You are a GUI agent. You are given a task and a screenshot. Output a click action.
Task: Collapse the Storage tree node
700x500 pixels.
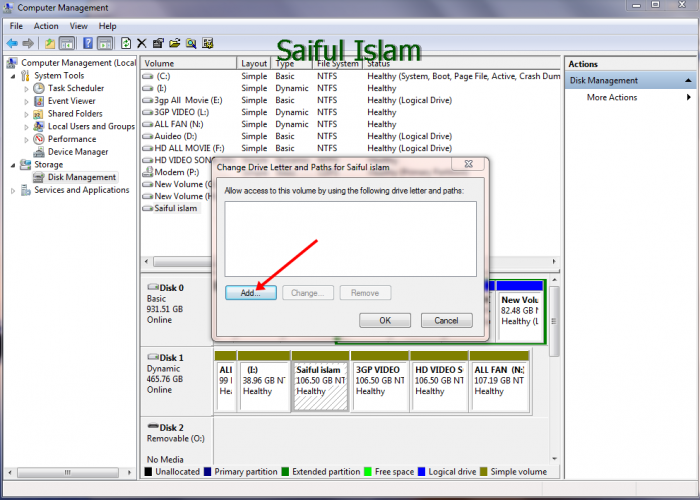13,165
